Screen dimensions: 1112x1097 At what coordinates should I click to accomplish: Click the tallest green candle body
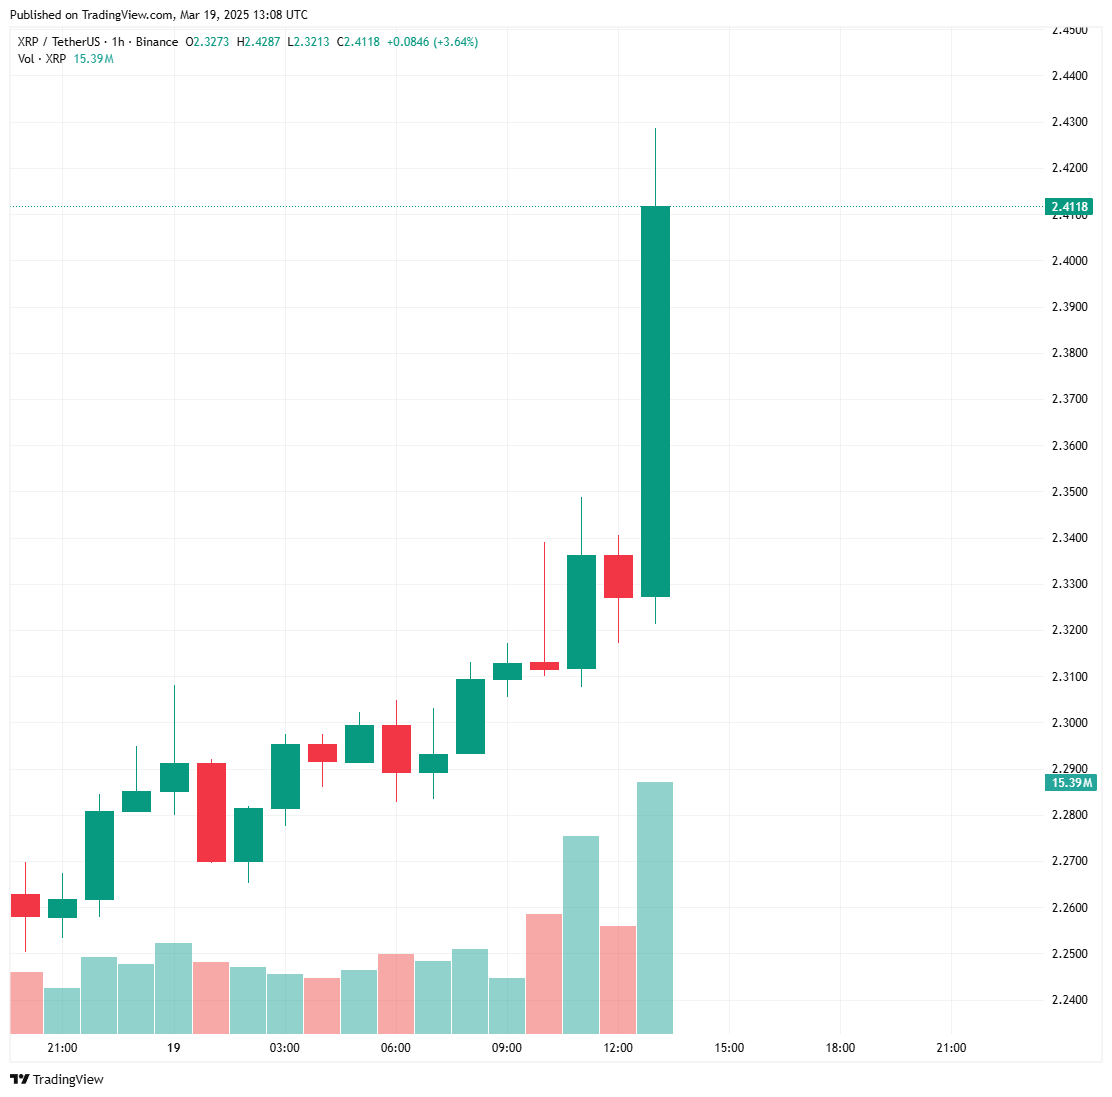point(655,400)
